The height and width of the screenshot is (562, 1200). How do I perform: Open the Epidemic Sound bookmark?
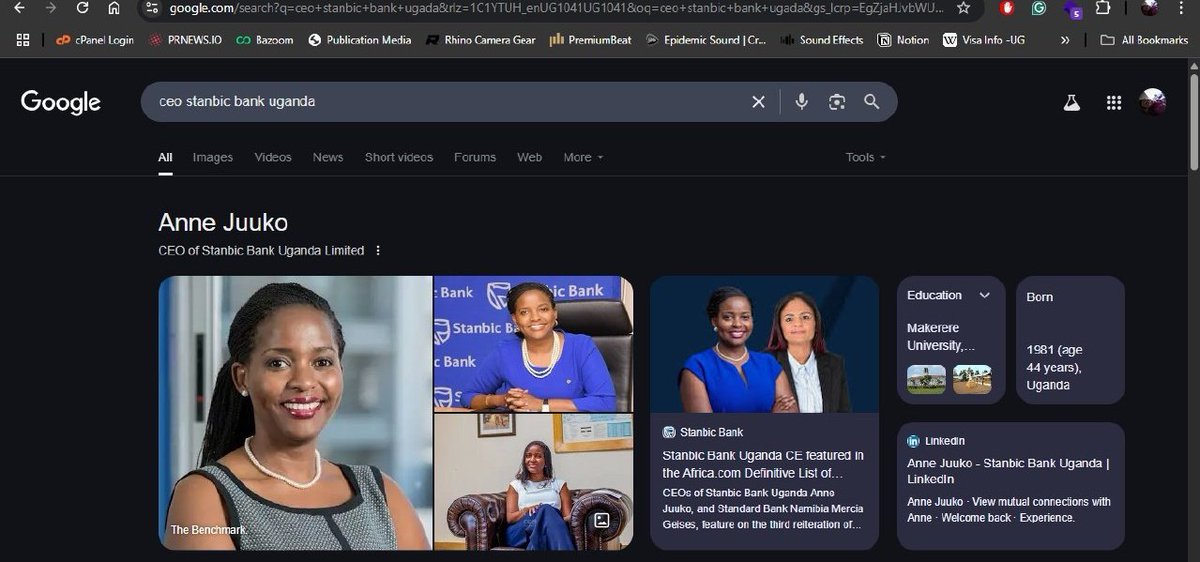coord(706,40)
